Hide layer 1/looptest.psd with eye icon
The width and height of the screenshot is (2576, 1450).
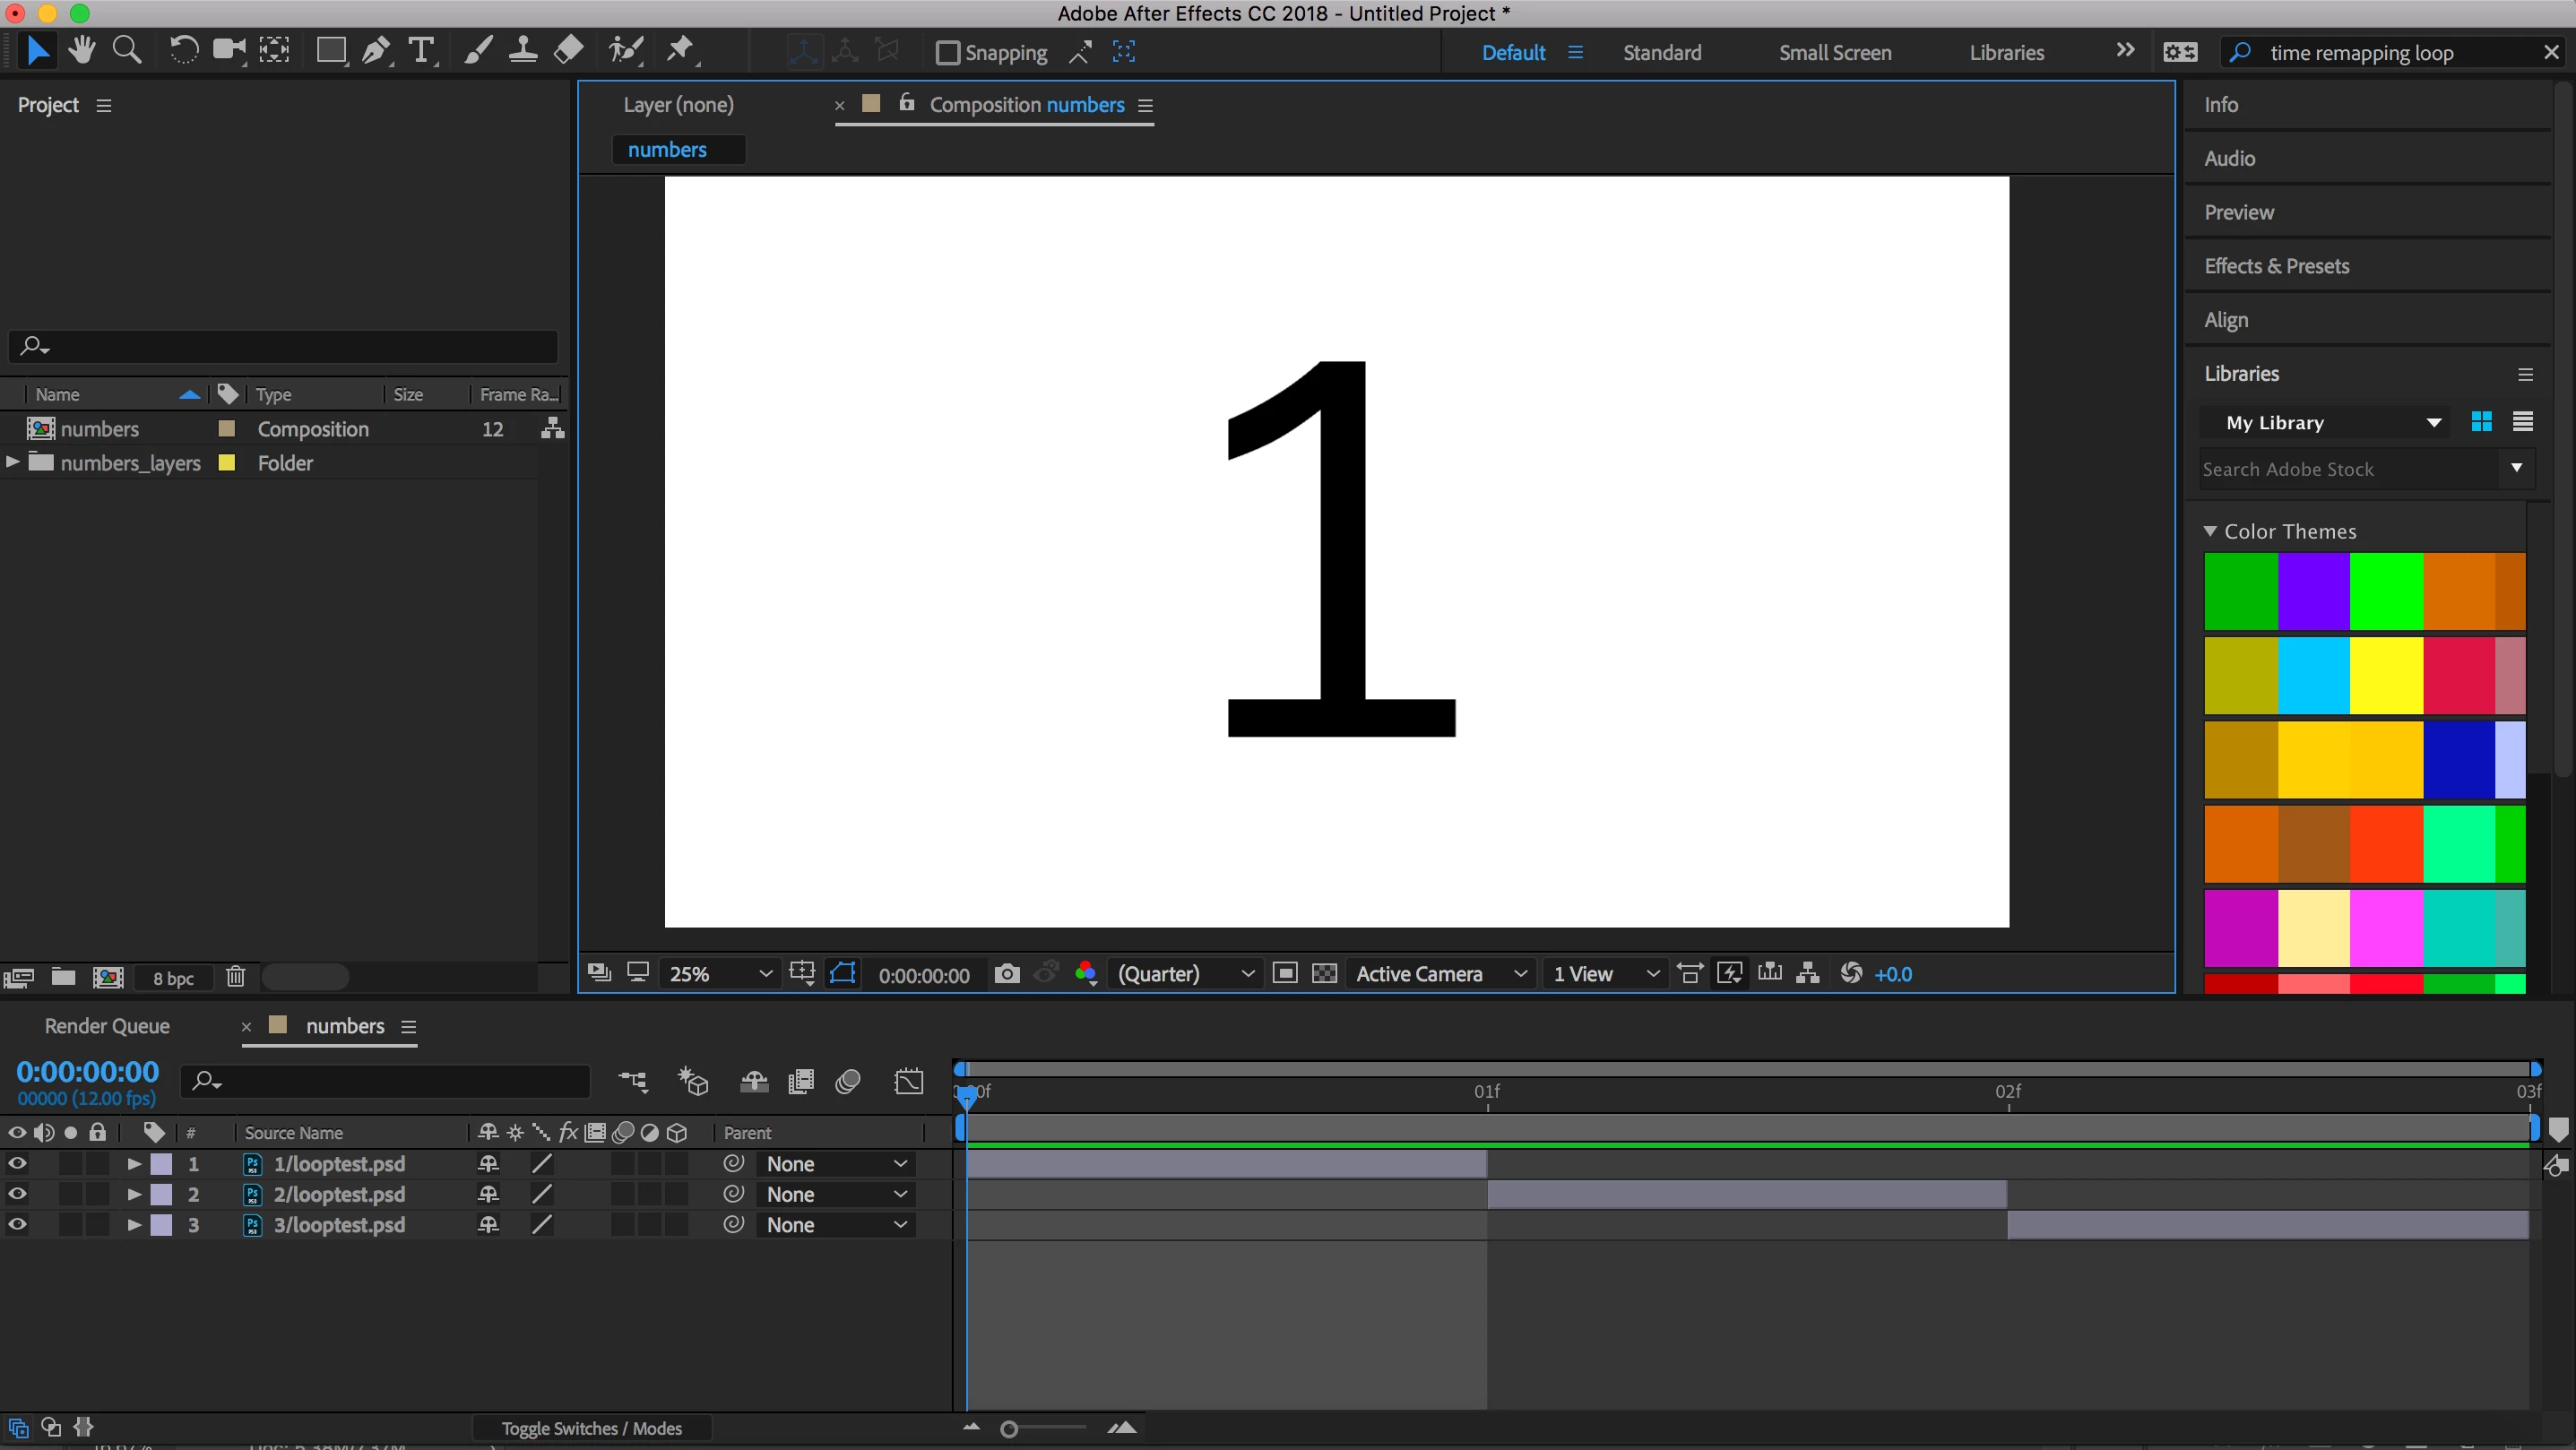(x=17, y=1164)
